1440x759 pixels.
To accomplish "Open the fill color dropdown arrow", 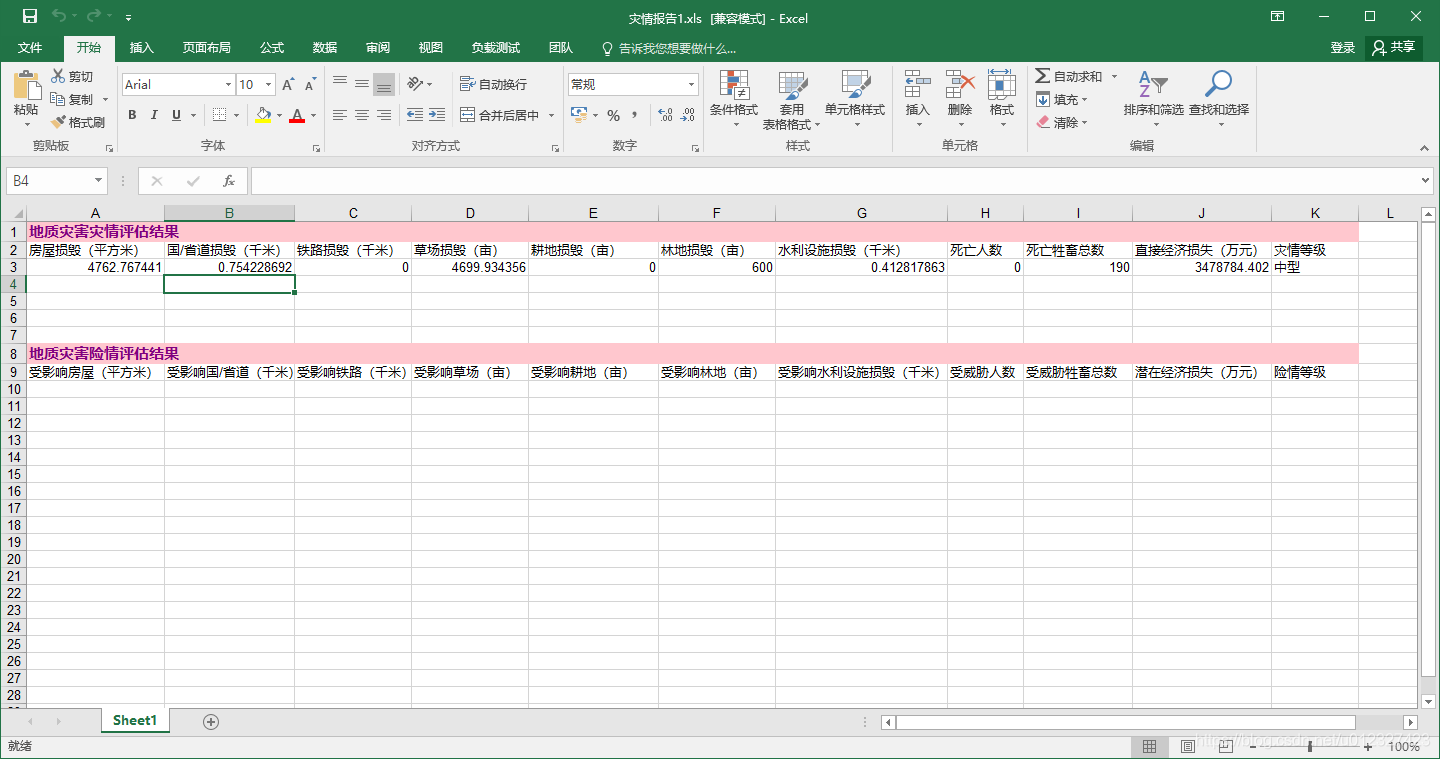I will pos(278,115).
